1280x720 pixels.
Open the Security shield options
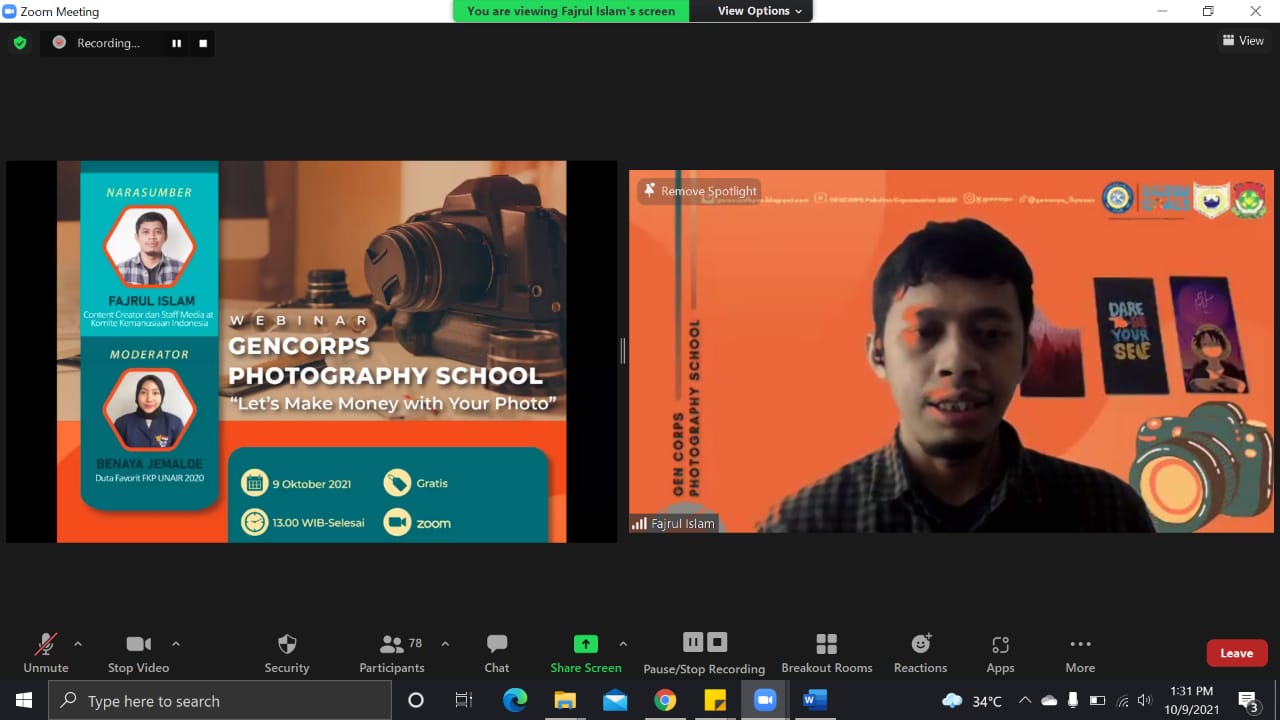click(x=287, y=652)
